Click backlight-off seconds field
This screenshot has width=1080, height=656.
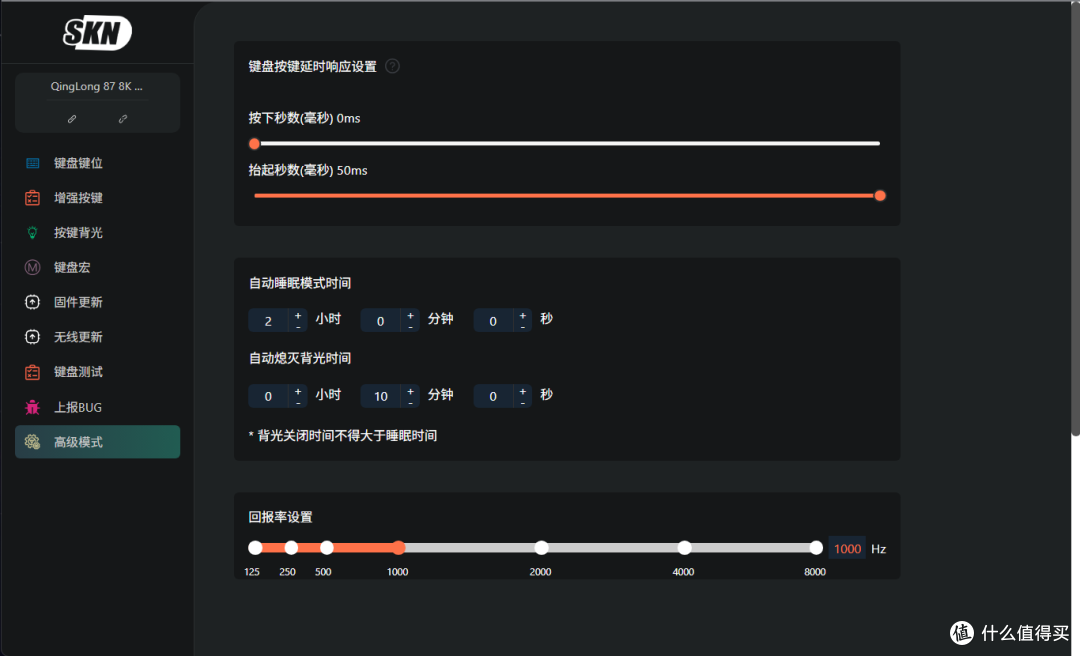(493, 396)
